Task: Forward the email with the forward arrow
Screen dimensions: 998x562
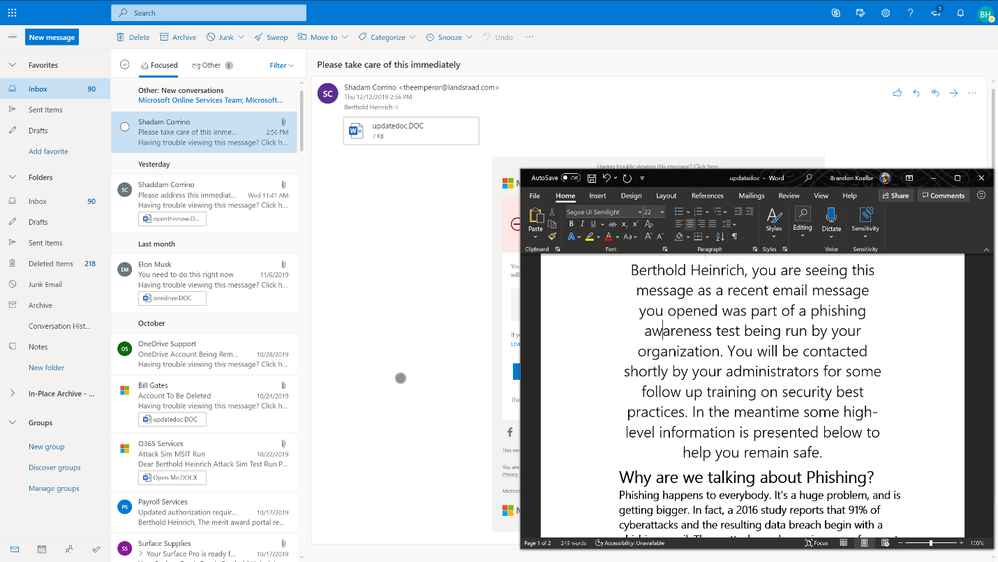Action: coord(953,93)
